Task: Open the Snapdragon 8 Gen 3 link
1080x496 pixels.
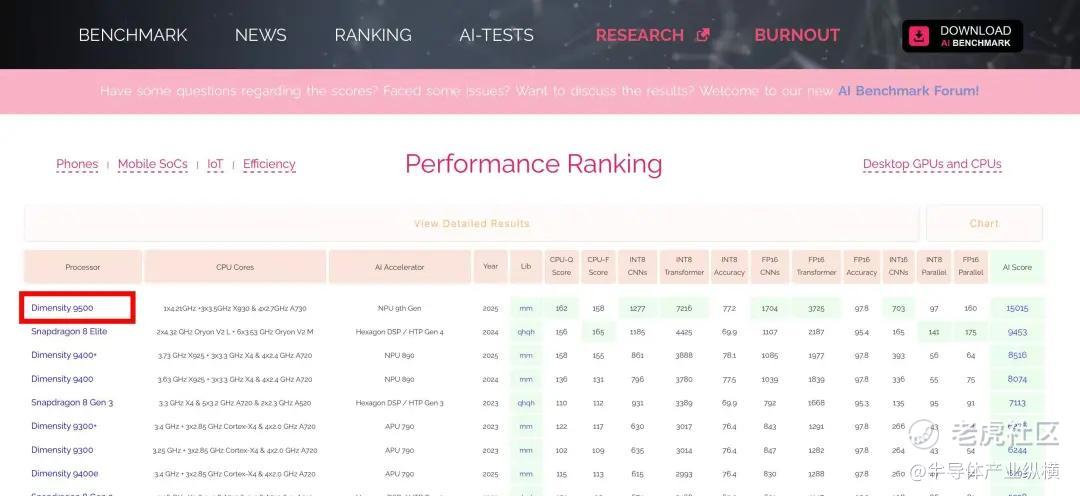Action: tap(72, 402)
